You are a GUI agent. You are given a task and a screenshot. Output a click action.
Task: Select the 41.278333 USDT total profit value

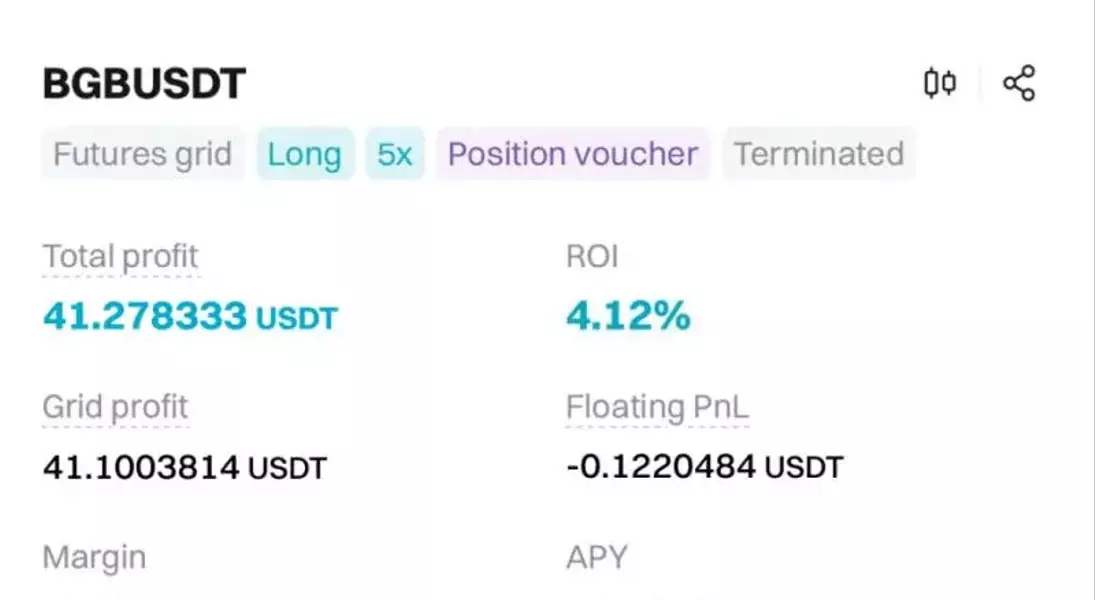tap(190, 316)
